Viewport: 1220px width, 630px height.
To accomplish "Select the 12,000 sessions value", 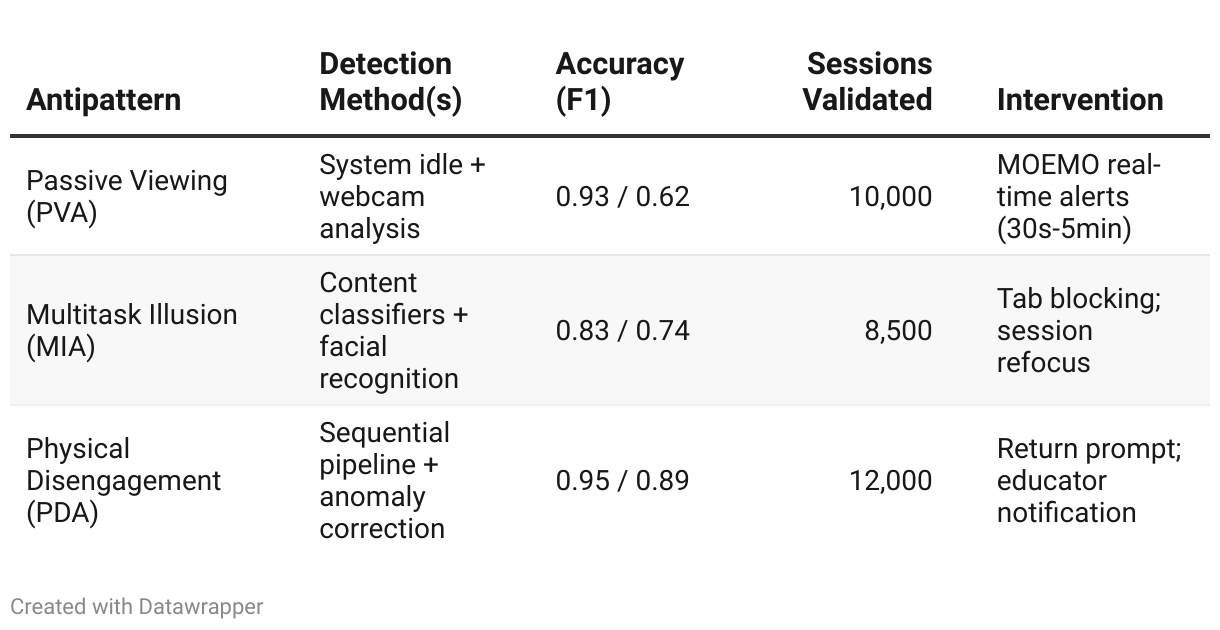I will 890,480.
